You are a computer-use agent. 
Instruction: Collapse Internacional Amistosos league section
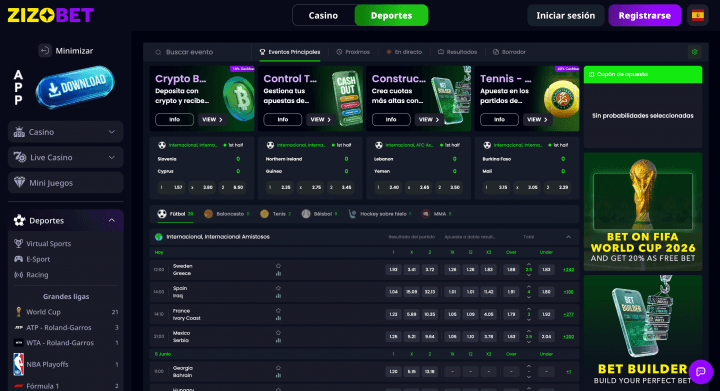pyautogui.click(x=568, y=237)
